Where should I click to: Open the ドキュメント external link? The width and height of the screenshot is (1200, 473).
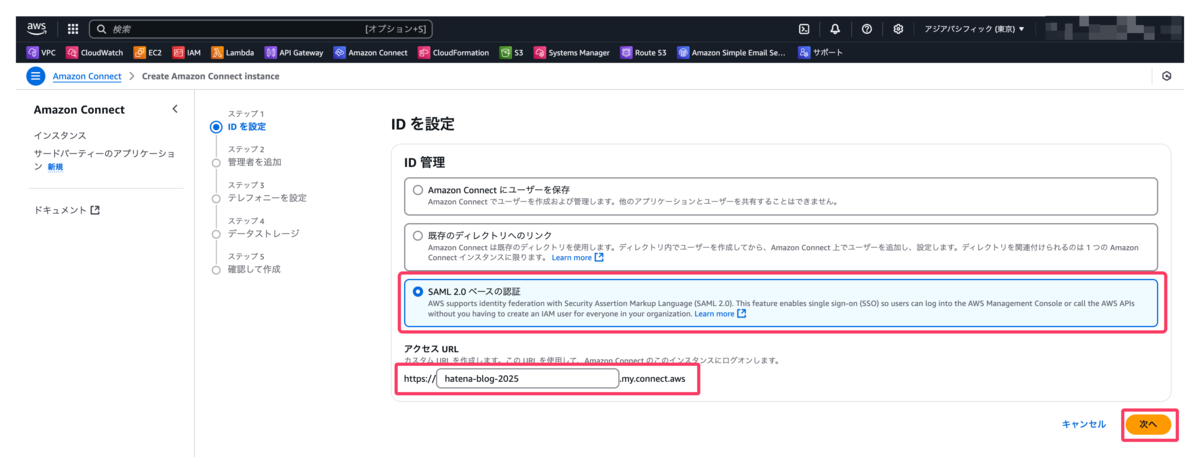tap(67, 210)
